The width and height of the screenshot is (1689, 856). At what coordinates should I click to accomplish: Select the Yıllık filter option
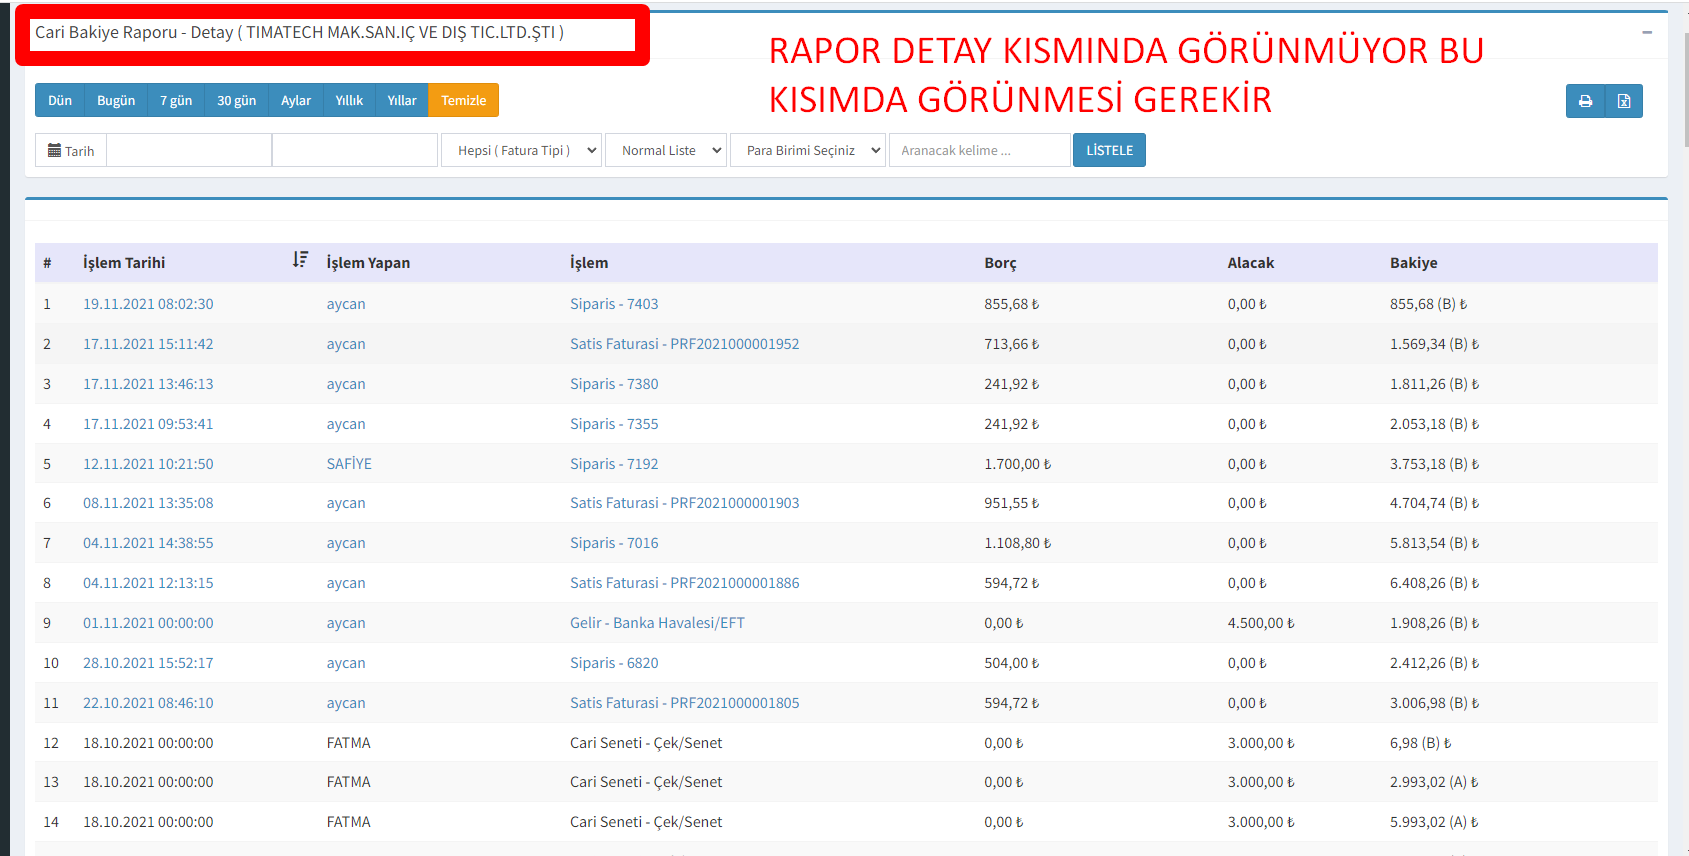[349, 101]
